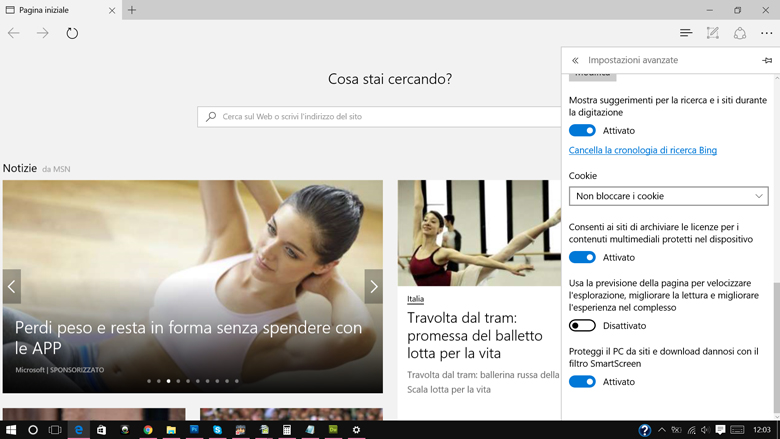This screenshot has width=780, height=439.
Task: Open the volume speaker tray icon
Action: tap(705, 430)
